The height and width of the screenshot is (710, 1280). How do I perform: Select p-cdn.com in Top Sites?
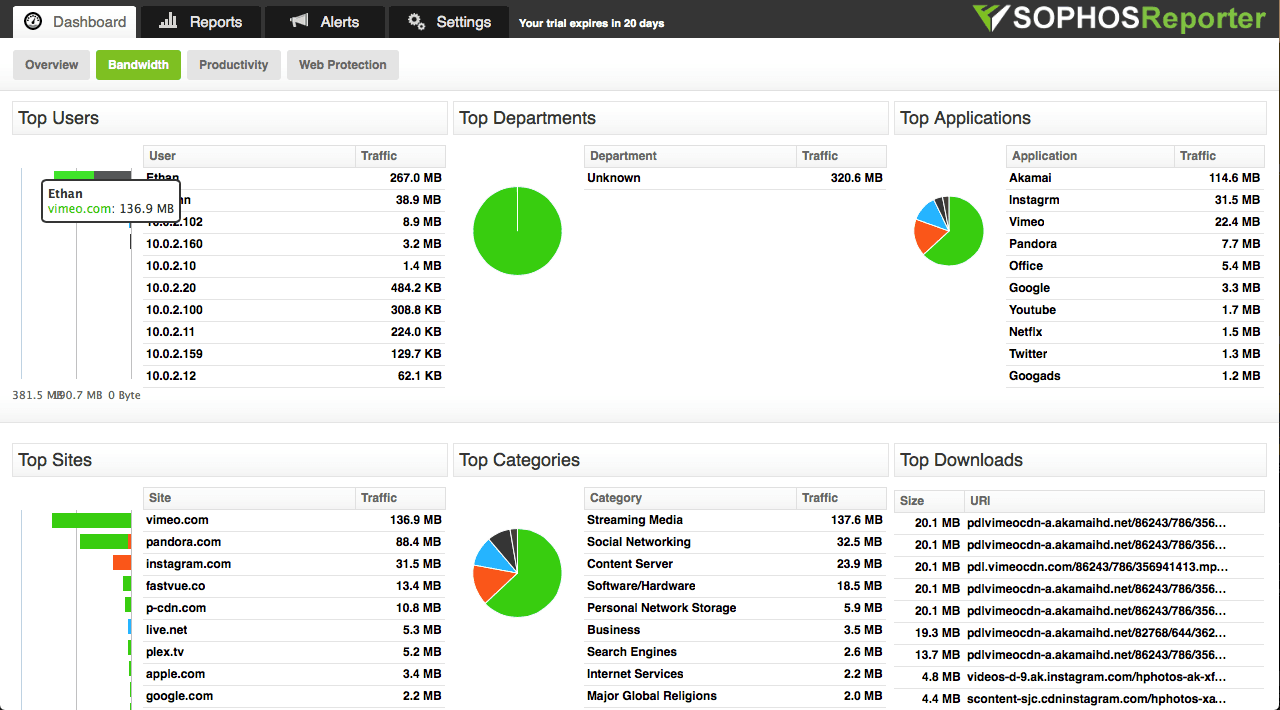click(x=294, y=608)
